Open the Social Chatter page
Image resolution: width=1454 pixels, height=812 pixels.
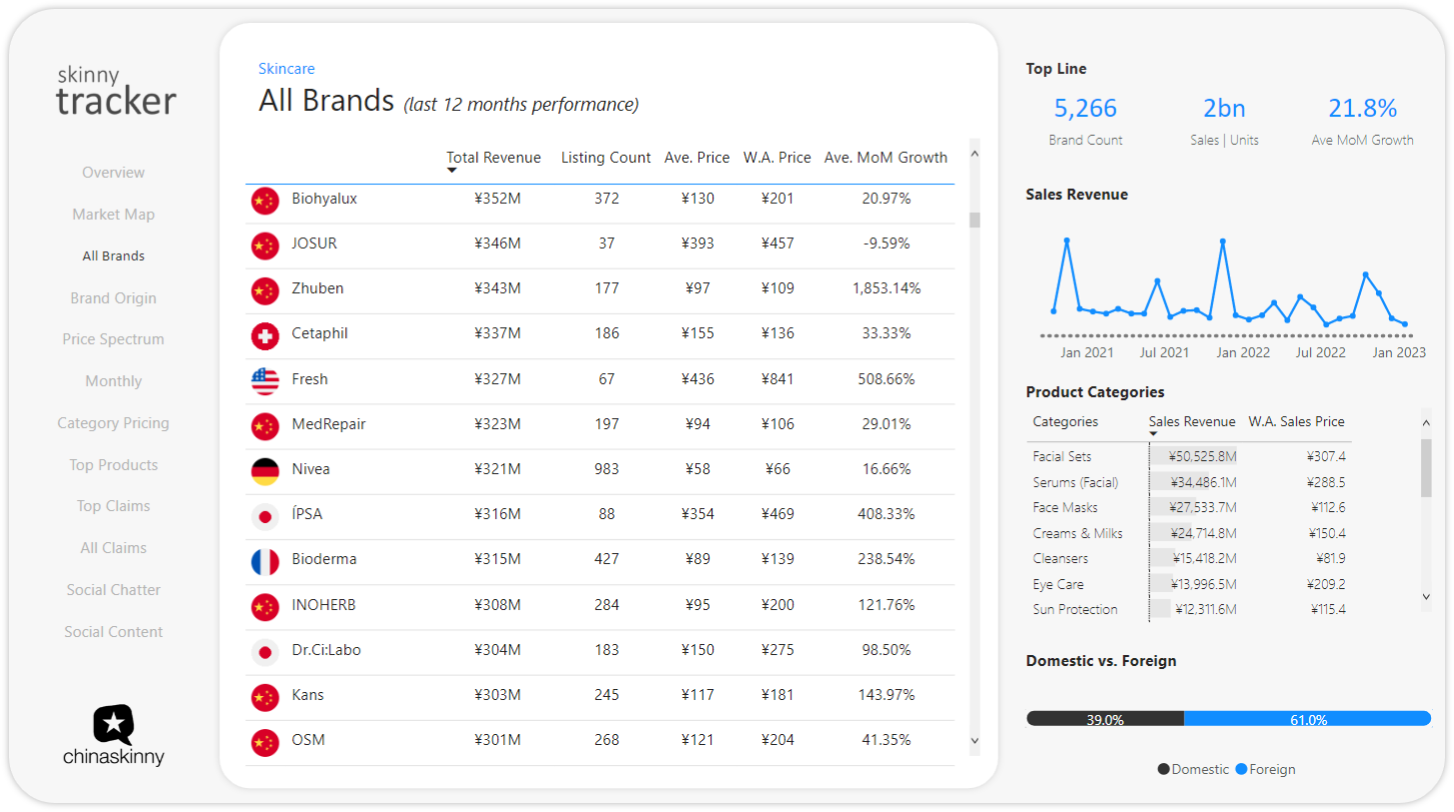(x=113, y=590)
